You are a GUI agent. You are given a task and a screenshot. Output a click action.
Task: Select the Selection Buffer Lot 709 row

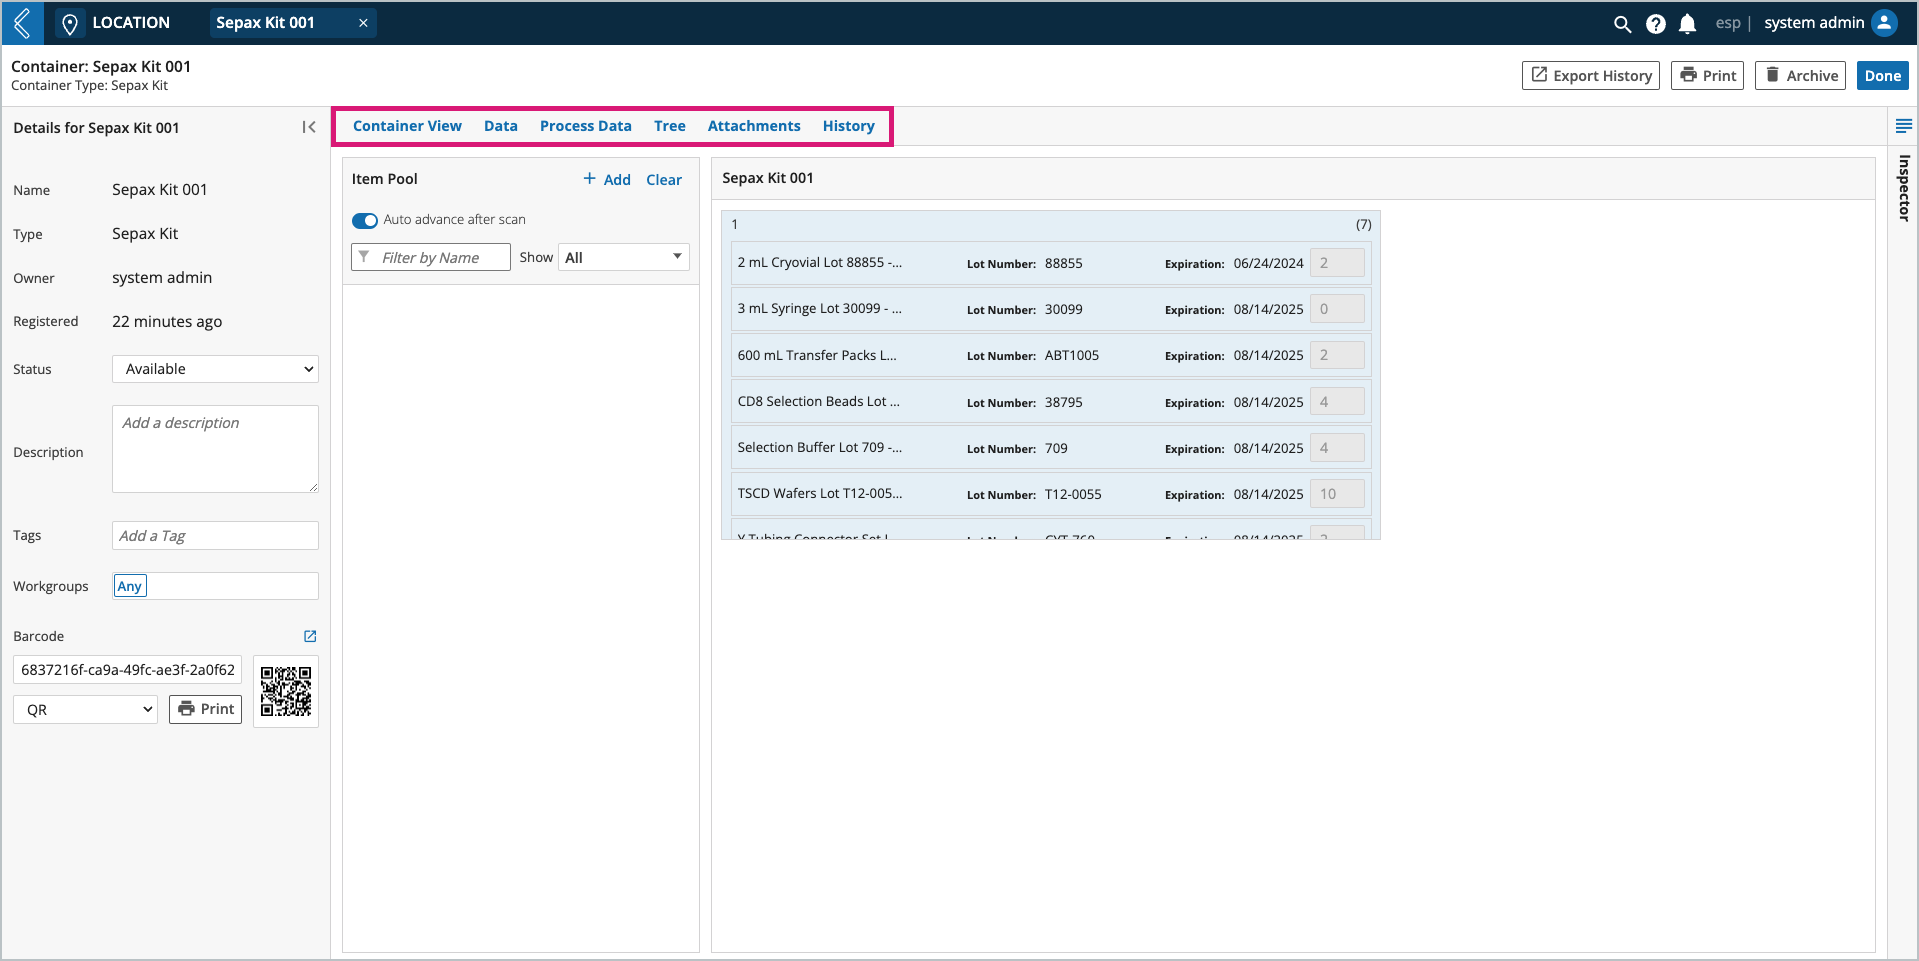(1051, 448)
